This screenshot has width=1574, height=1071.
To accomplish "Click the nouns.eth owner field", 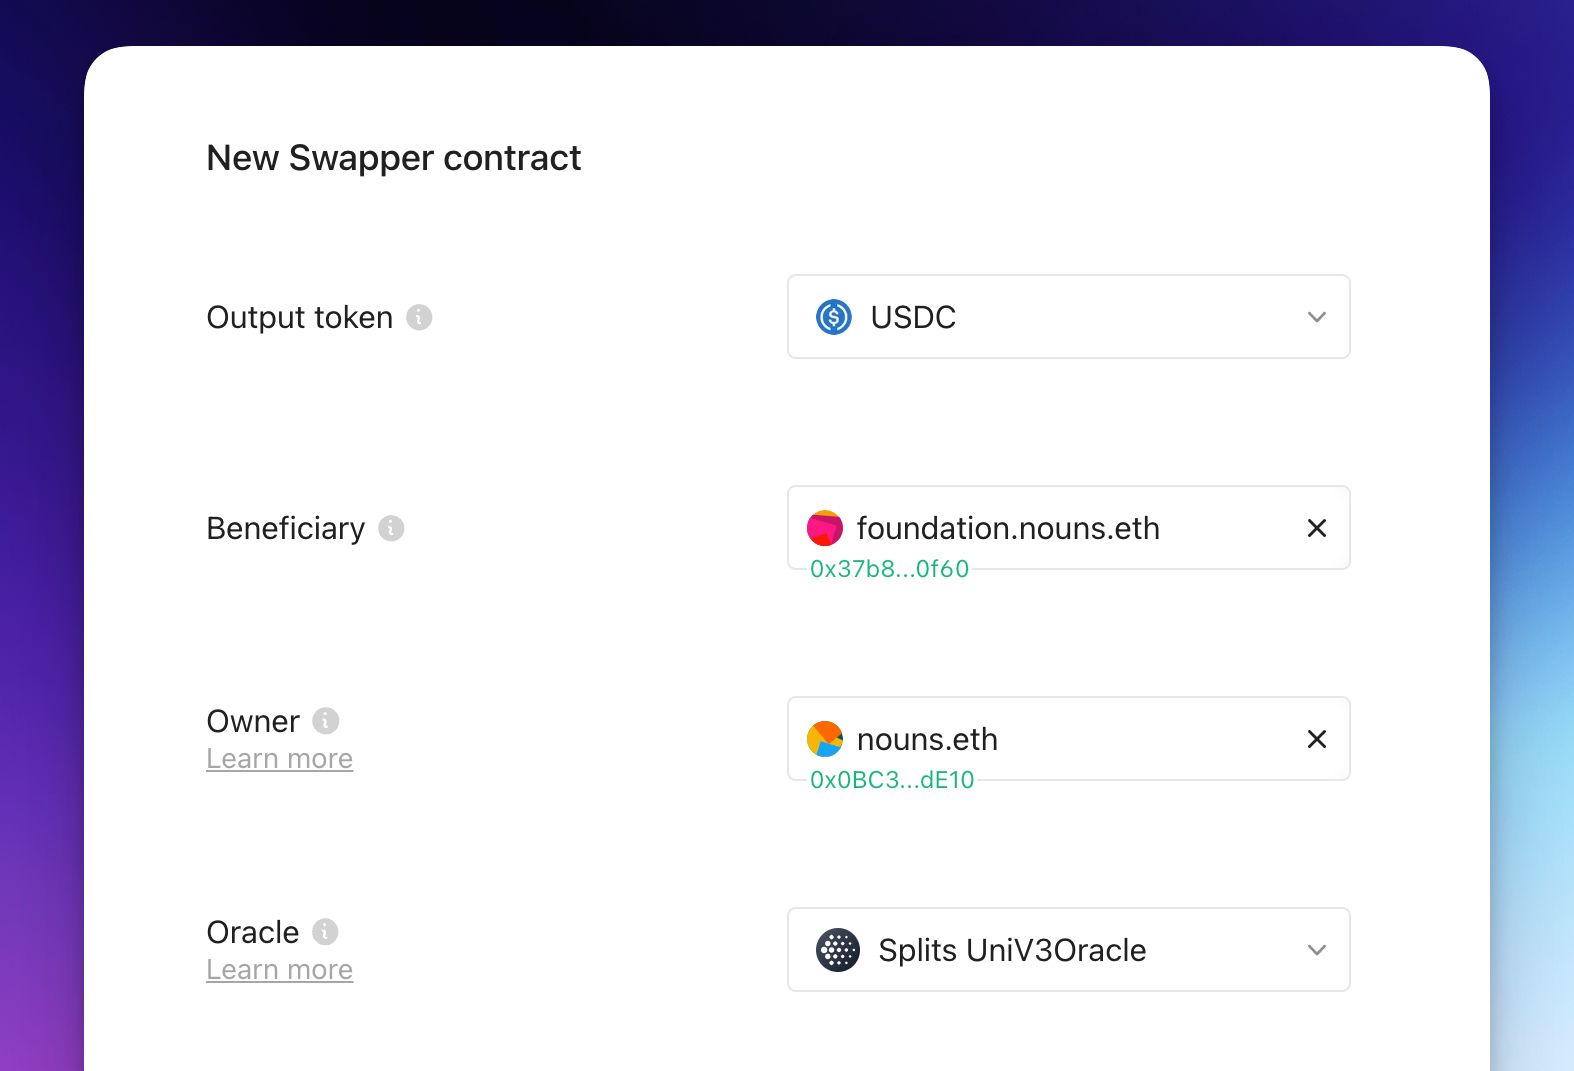I will [1069, 739].
